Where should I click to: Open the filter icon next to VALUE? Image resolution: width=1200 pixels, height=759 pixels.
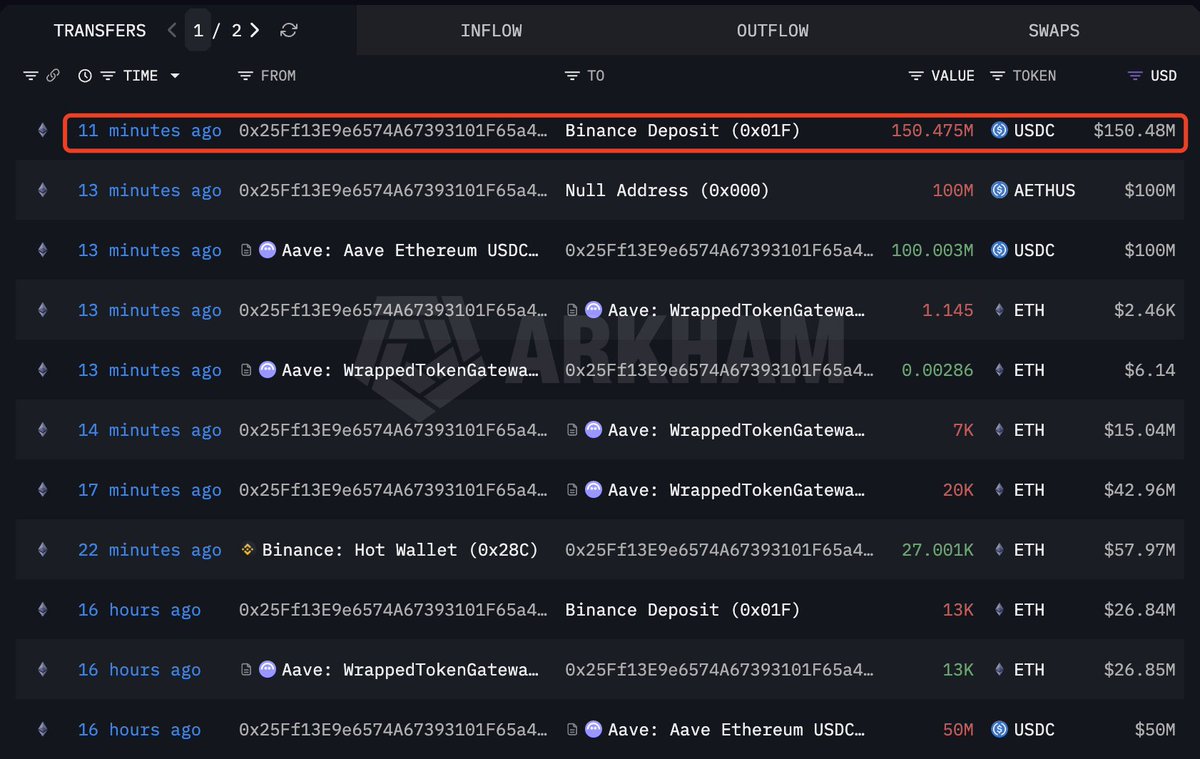(916, 76)
